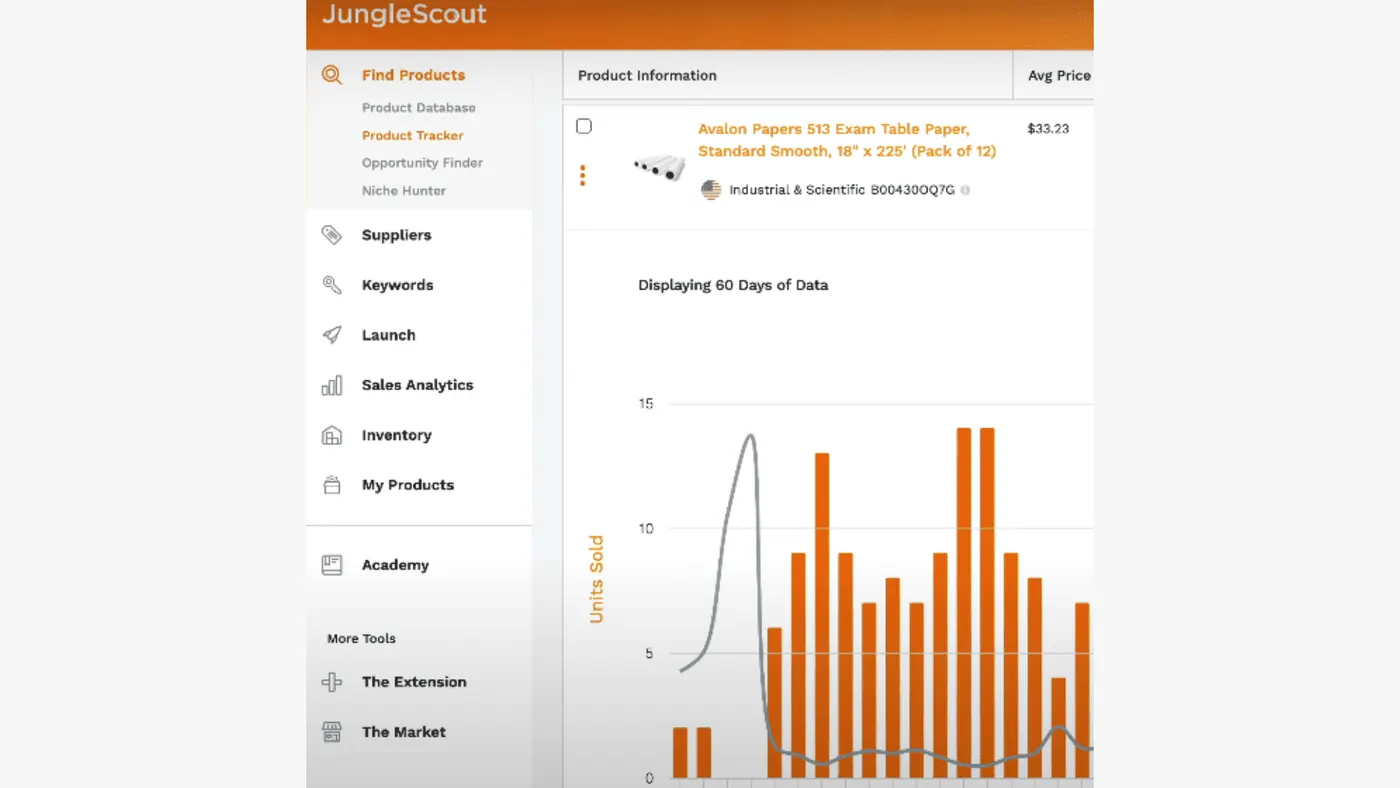Click the My Products box icon

point(332,485)
